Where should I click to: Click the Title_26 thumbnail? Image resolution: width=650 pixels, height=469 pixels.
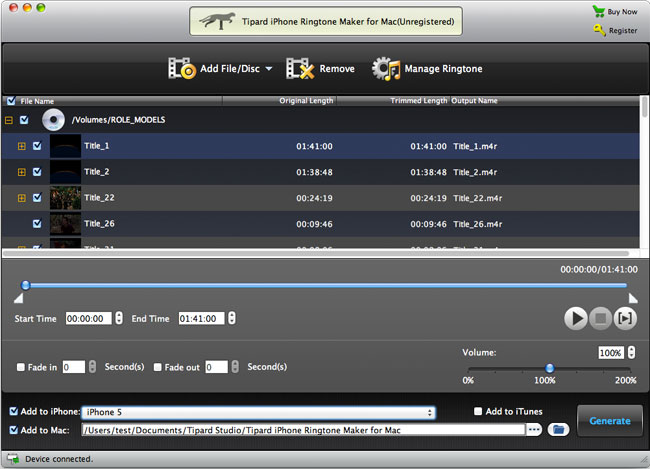coord(65,224)
